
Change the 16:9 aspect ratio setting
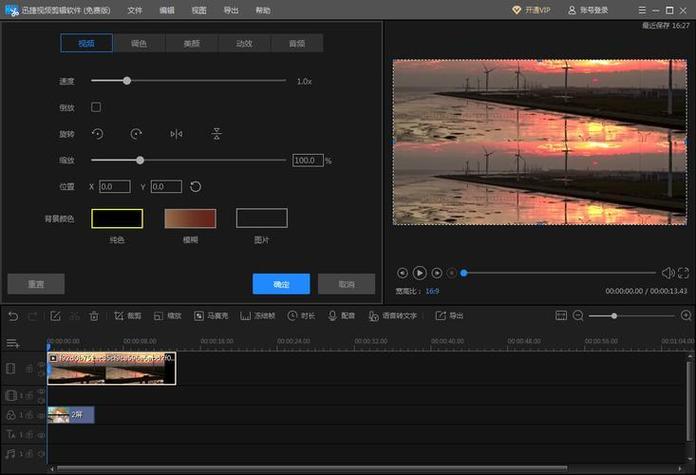pyautogui.click(x=432, y=291)
